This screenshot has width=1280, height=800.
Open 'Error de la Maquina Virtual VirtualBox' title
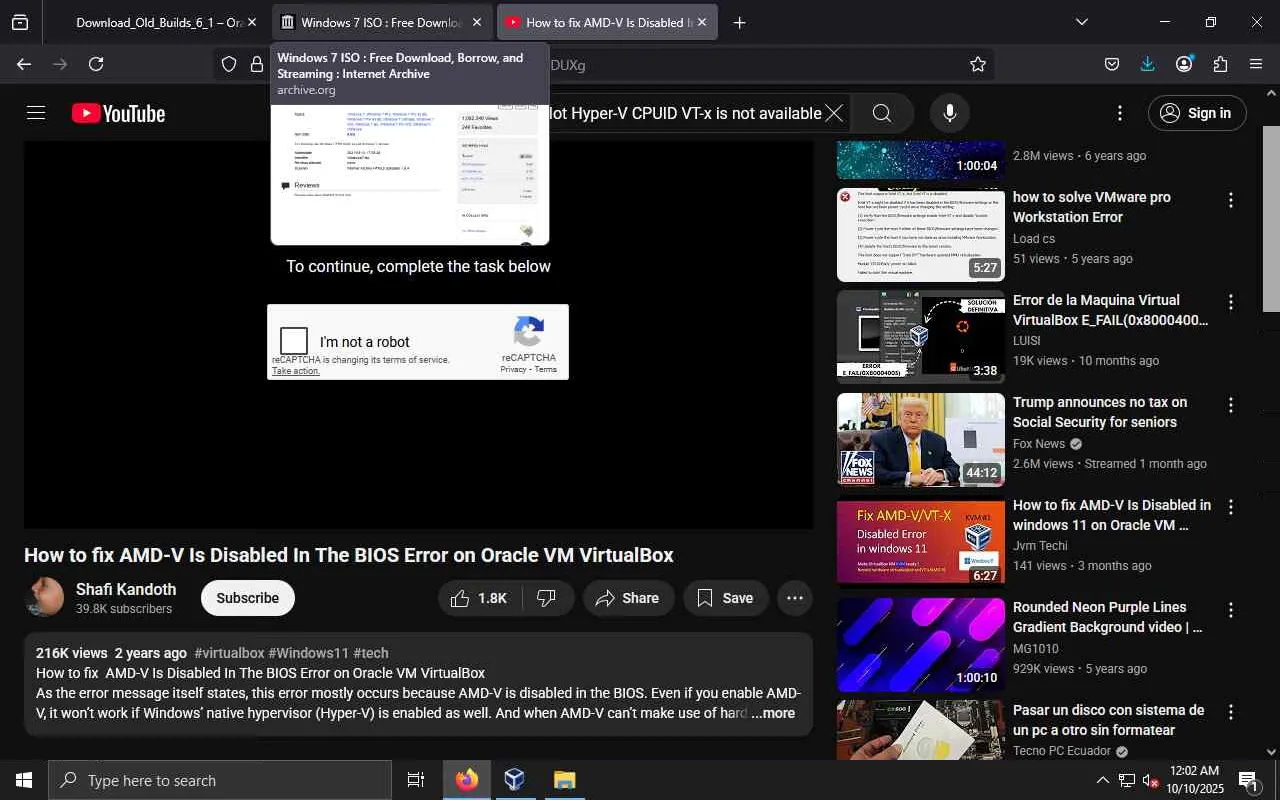[1110, 310]
